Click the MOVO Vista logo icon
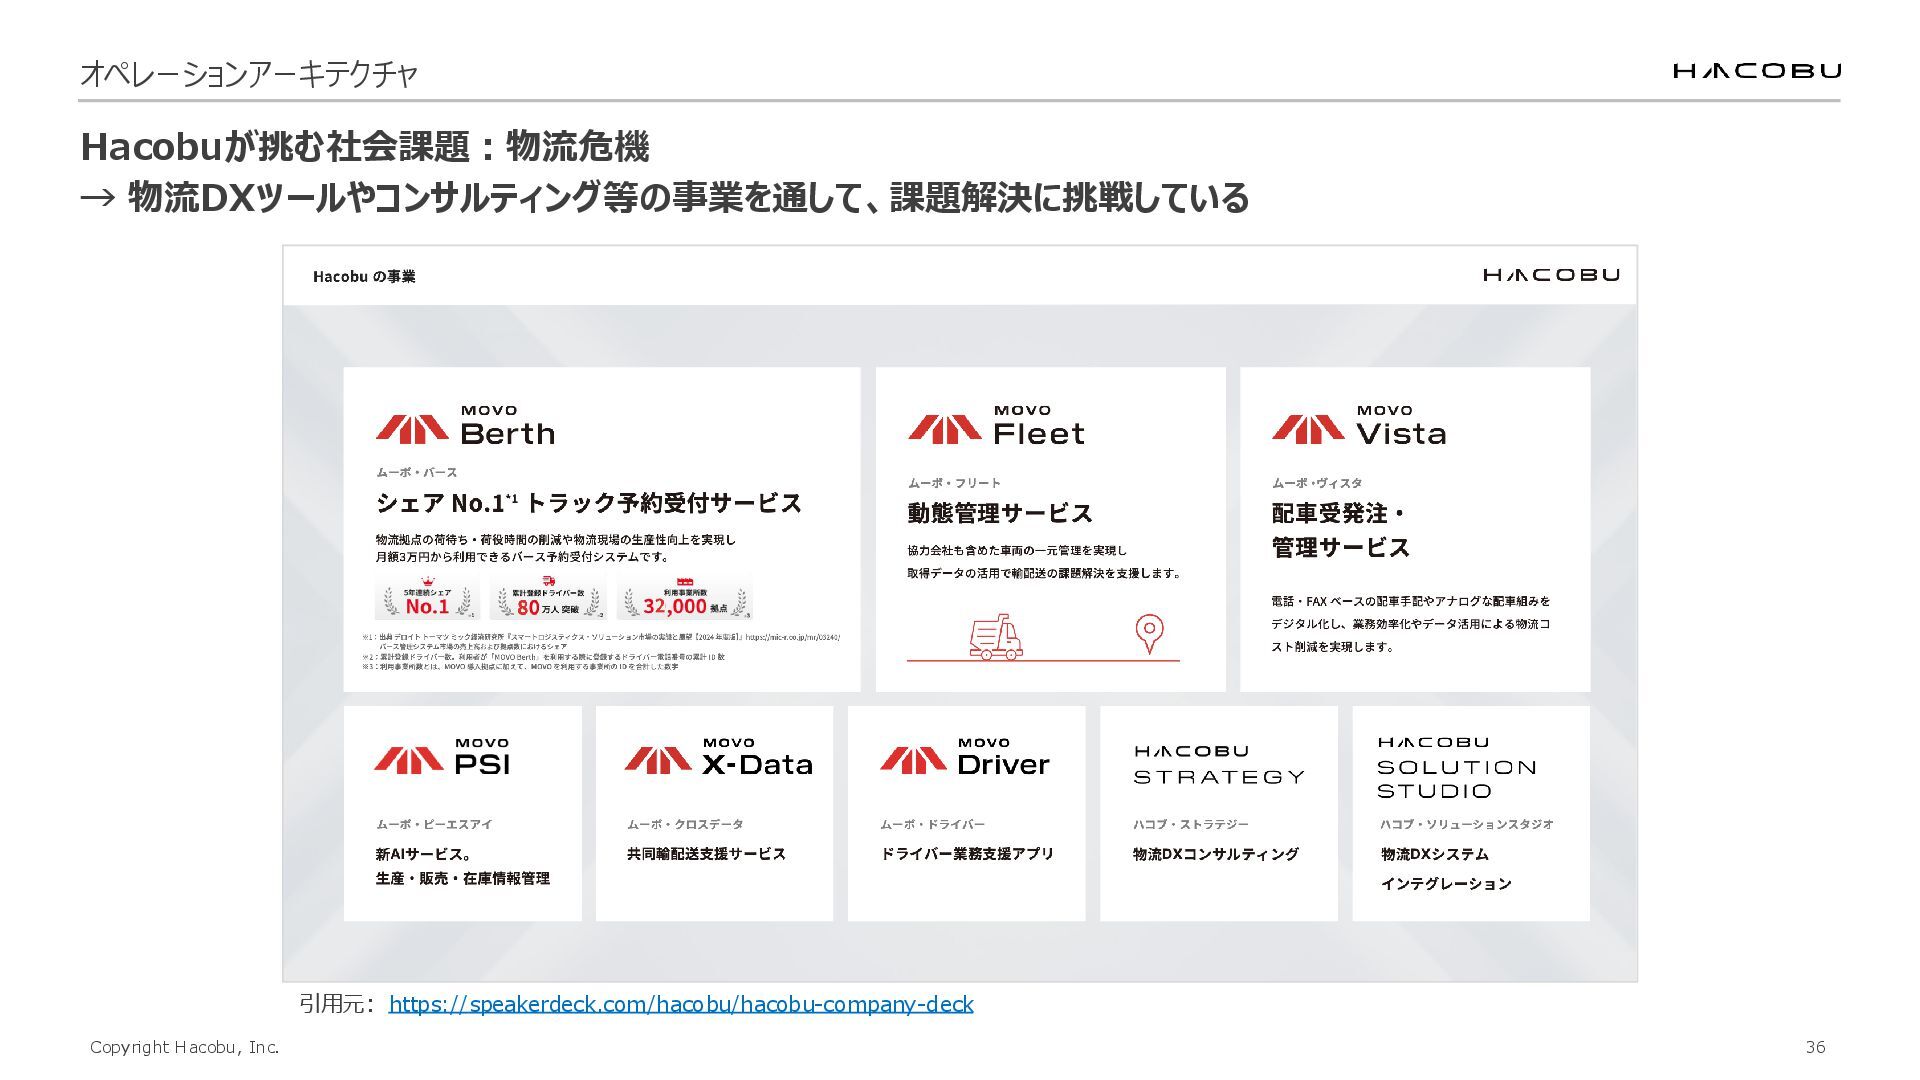Image resolution: width=1920 pixels, height=1080 pixels. coord(1308,429)
